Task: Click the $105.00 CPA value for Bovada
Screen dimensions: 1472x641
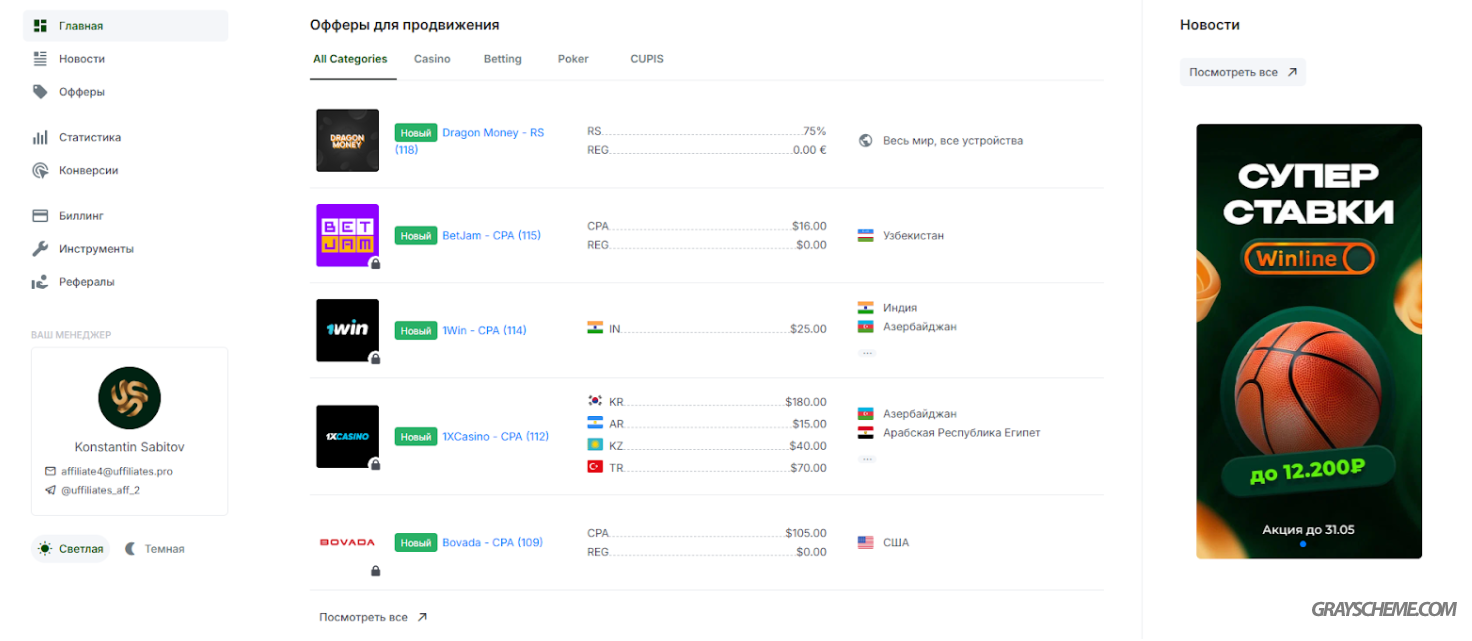Action: 806,533
